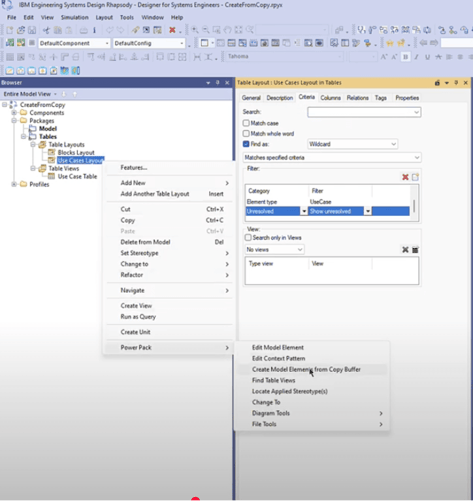Click the black X remove view icon
The width and height of the screenshot is (473, 501).
coord(405,249)
